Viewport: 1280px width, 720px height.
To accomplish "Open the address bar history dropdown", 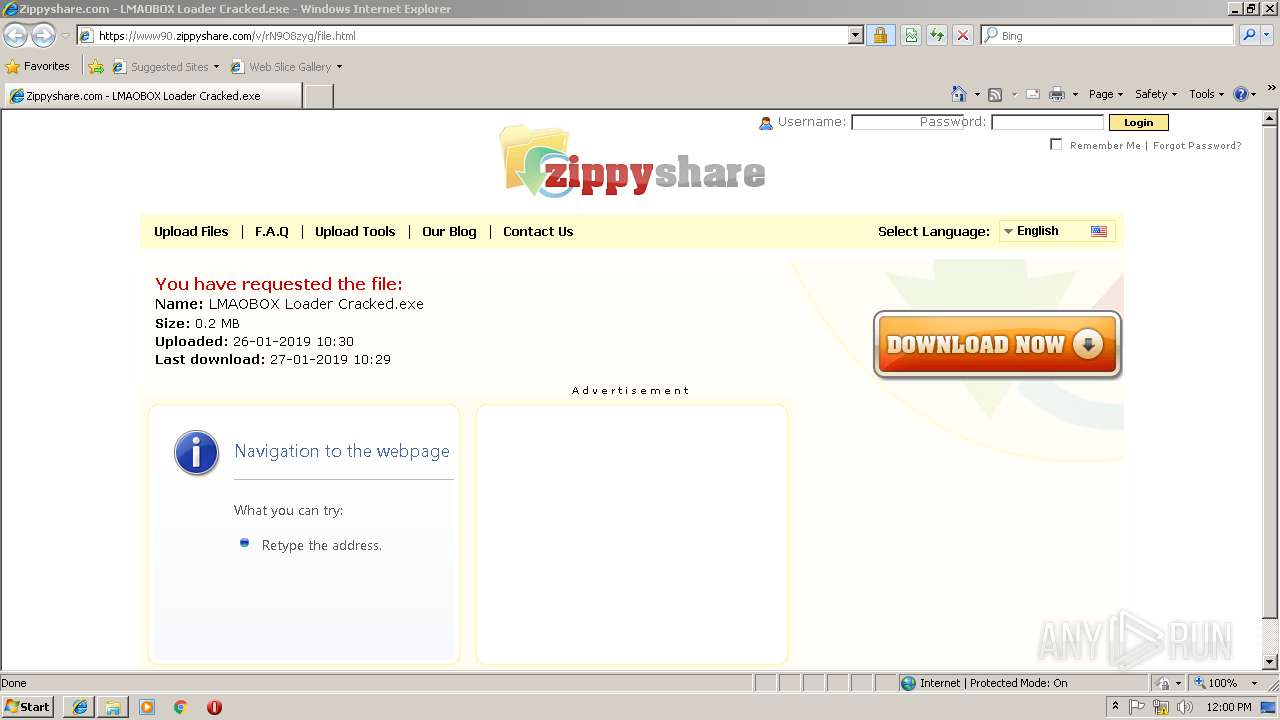I will [855, 35].
